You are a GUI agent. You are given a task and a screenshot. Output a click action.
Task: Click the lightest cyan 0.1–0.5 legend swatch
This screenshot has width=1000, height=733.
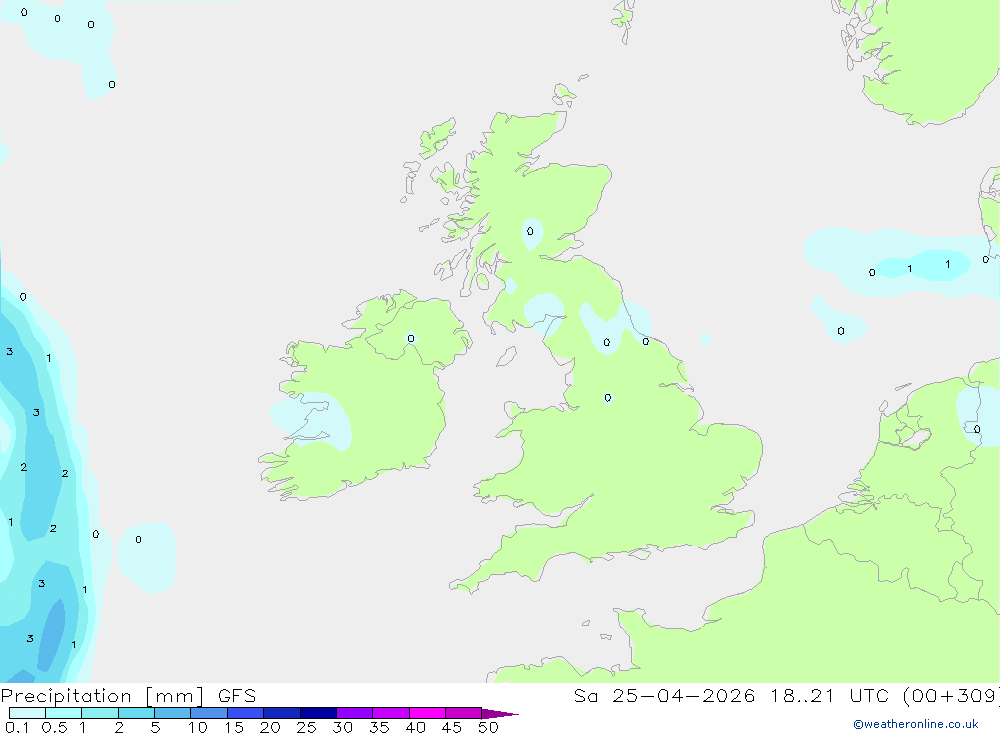[x=27, y=713]
